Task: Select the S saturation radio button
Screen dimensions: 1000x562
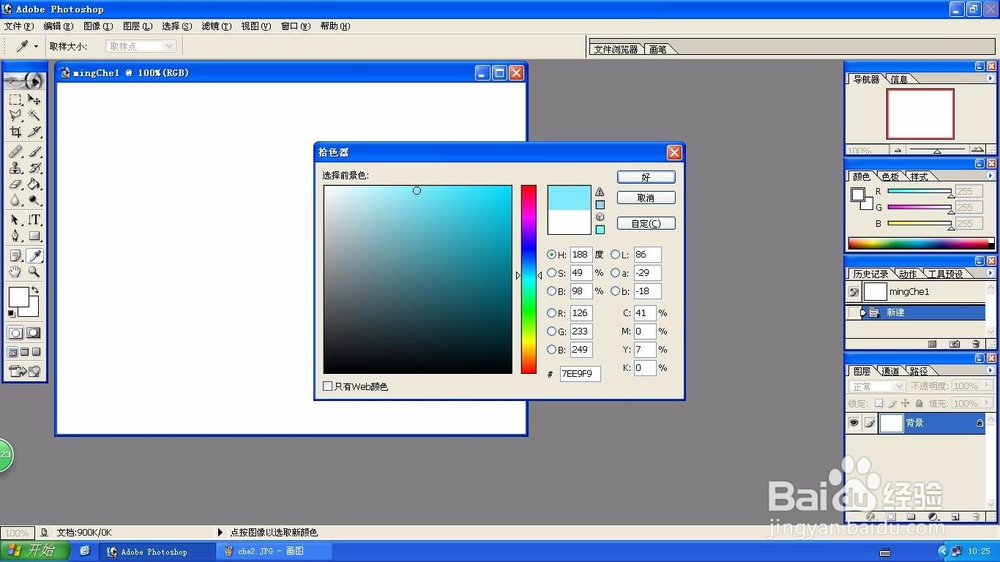Action: (552, 272)
